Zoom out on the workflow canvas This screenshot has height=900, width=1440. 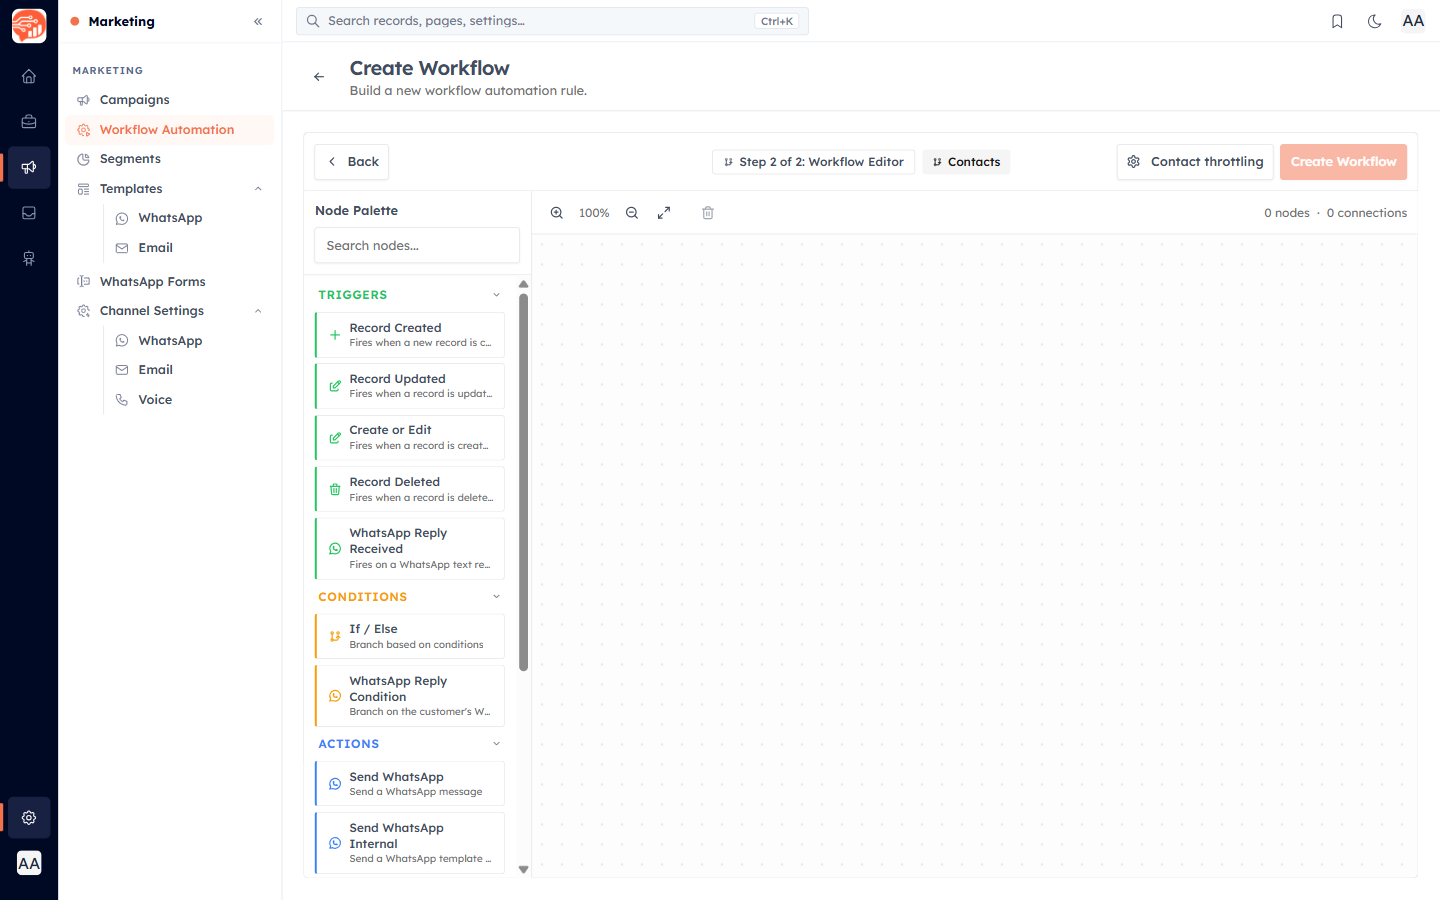[x=632, y=213]
